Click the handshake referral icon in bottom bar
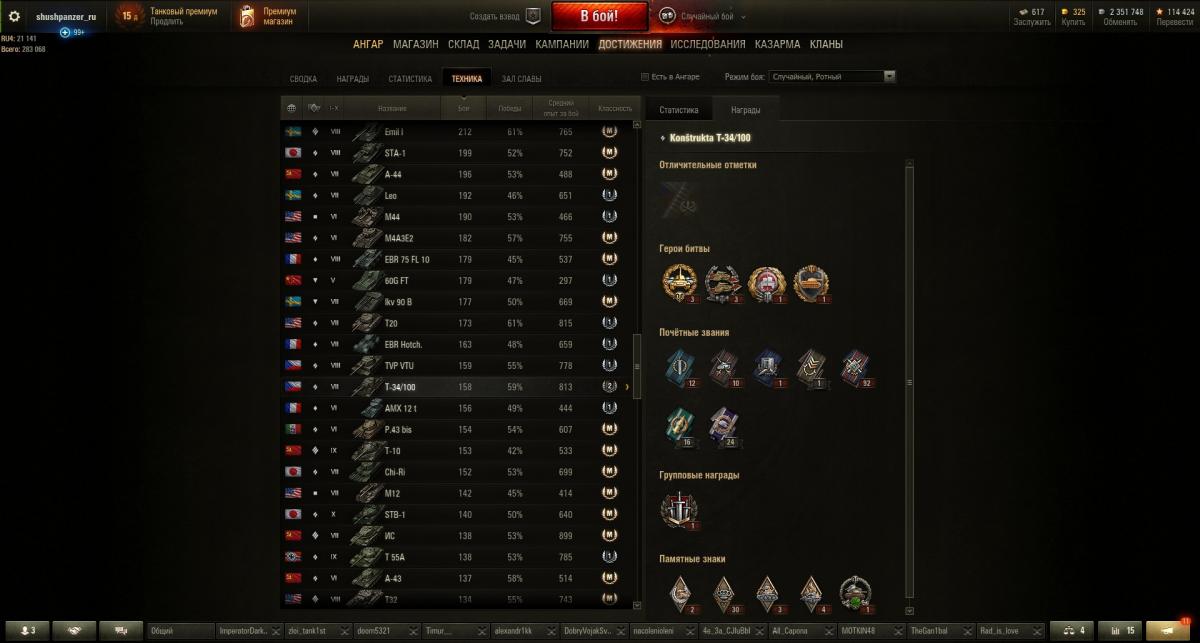The width and height of the screenshot is (1200, 643). tap(74, 631)
